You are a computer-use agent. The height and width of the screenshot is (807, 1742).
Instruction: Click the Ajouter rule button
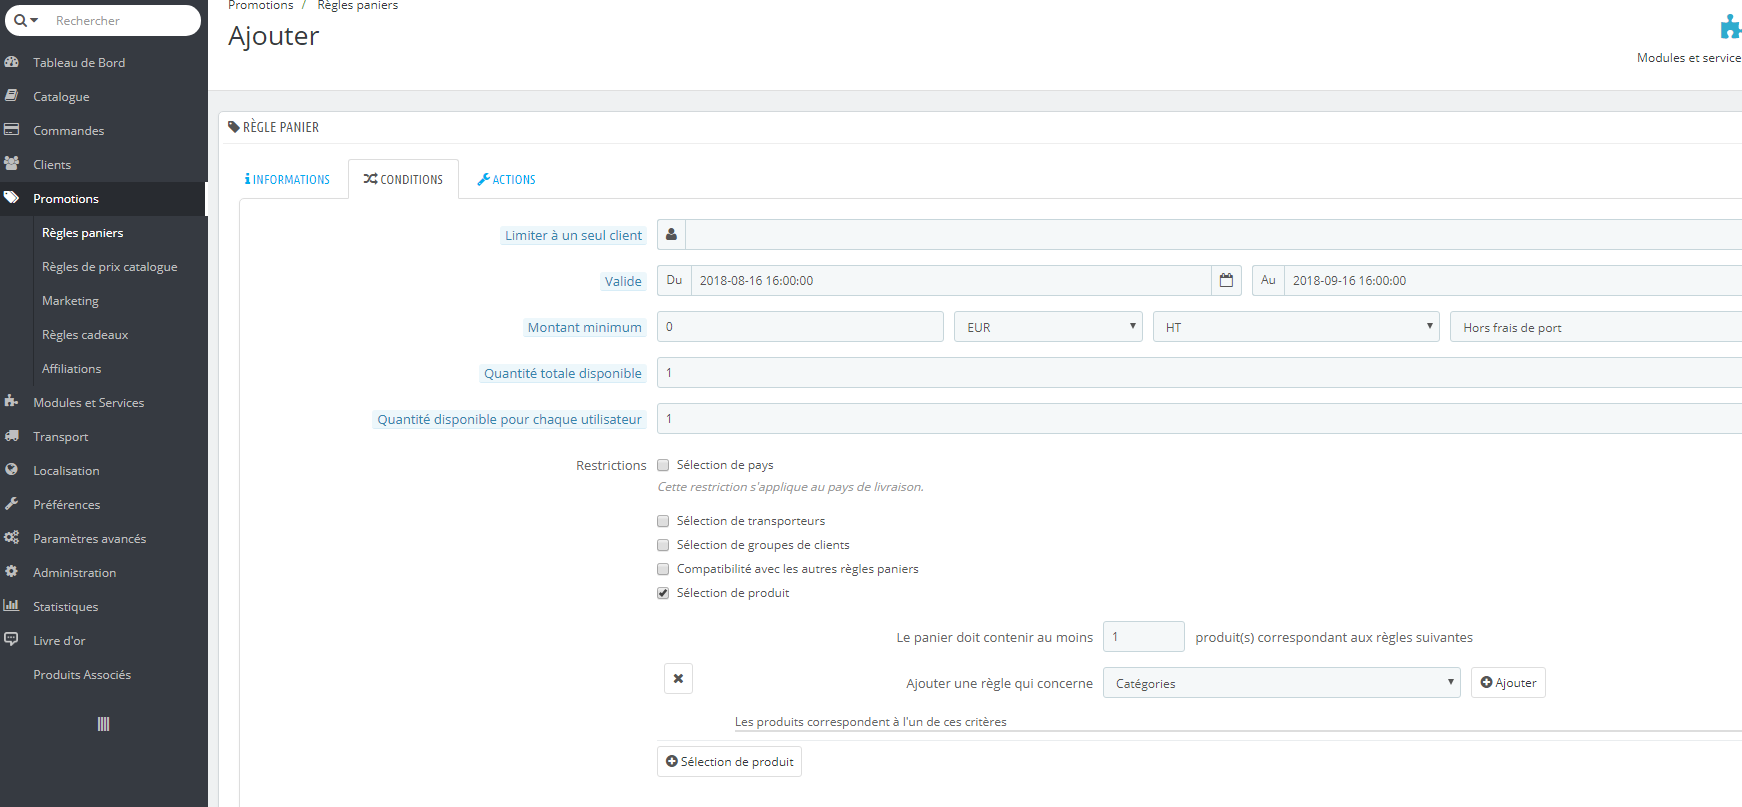click(x=1508, y=683)
